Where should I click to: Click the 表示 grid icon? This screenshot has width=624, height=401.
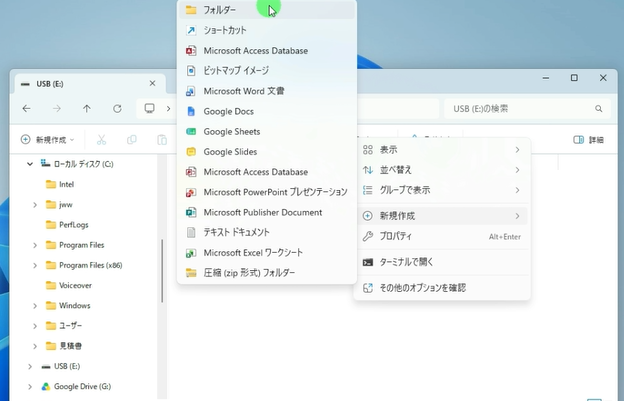[368, 150]
